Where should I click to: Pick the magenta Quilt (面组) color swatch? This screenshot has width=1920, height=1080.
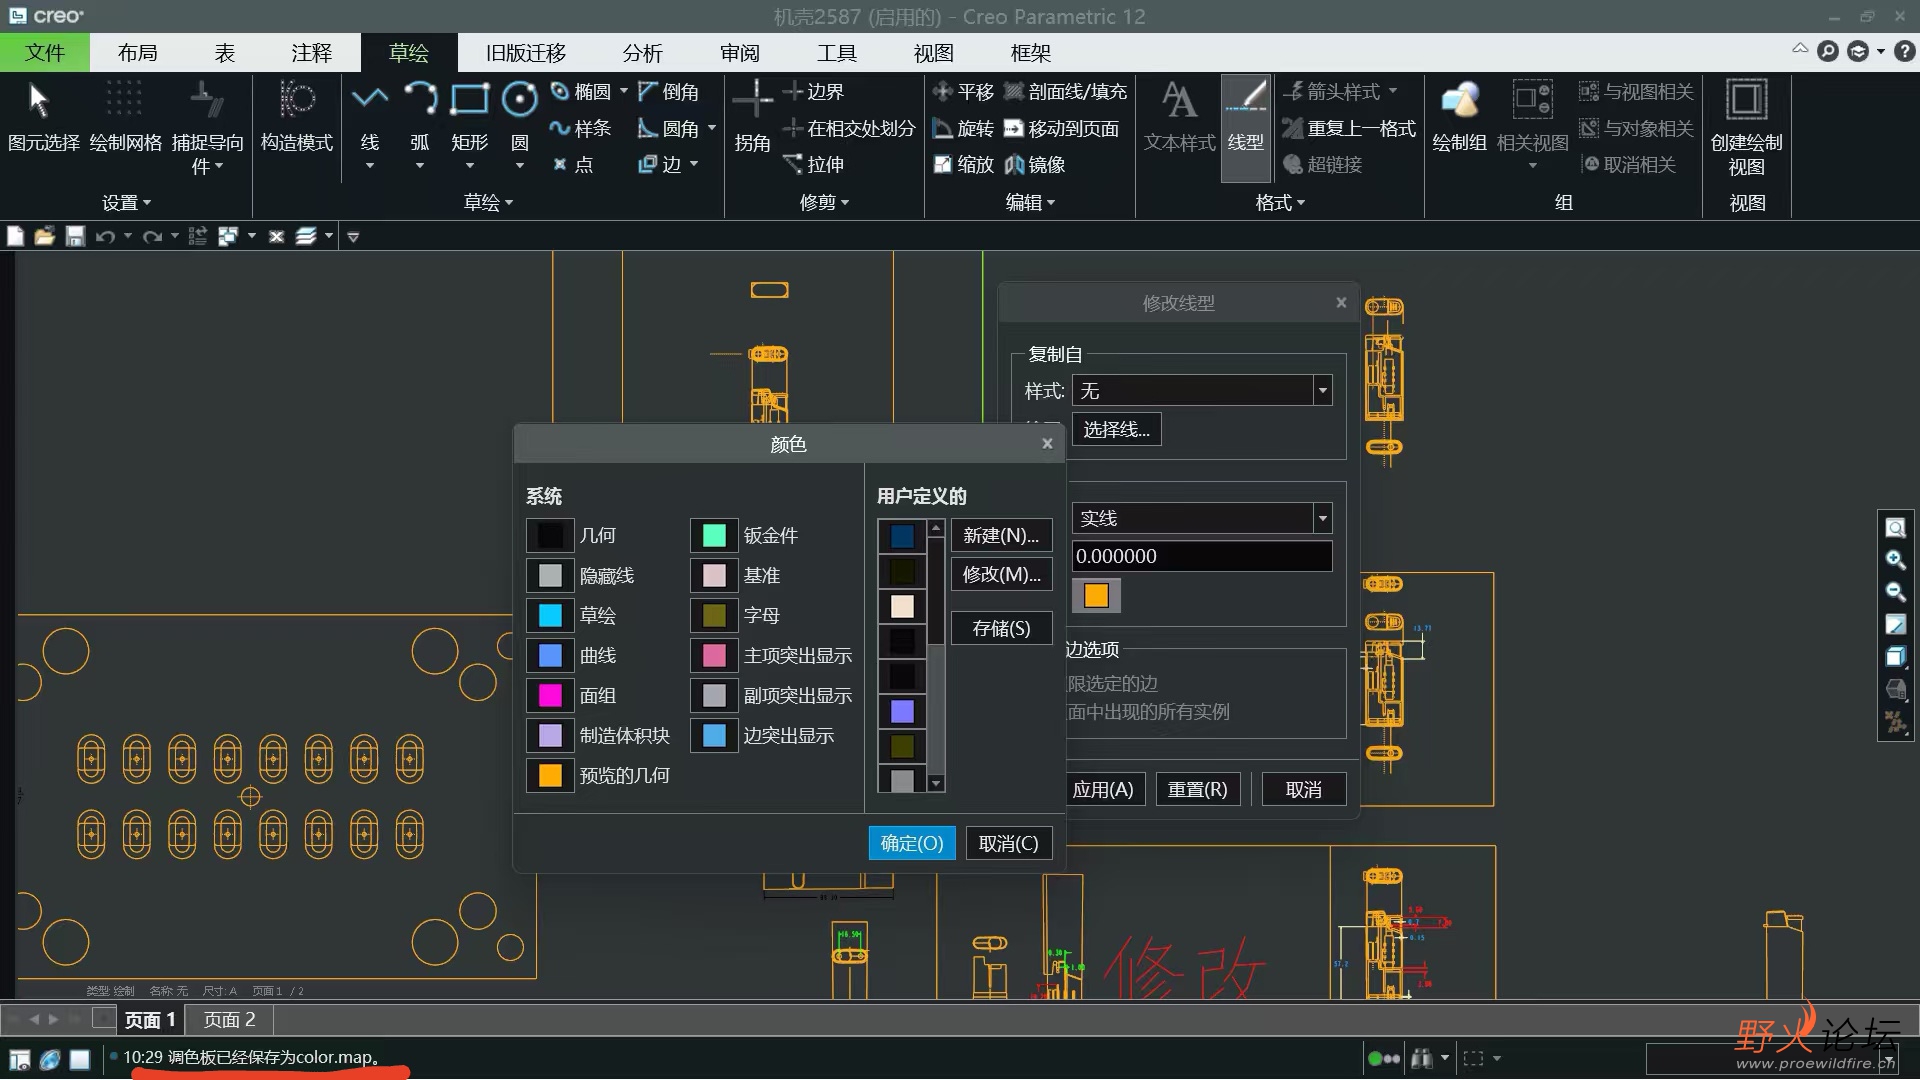(550, 696)
